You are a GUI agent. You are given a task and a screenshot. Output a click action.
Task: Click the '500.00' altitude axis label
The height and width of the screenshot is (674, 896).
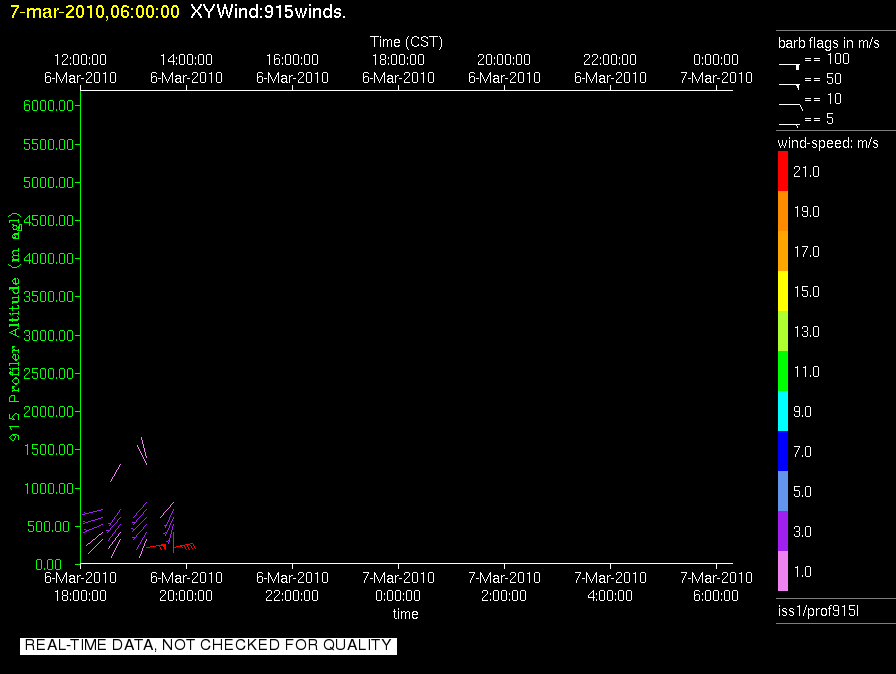(x=49, y=527)
